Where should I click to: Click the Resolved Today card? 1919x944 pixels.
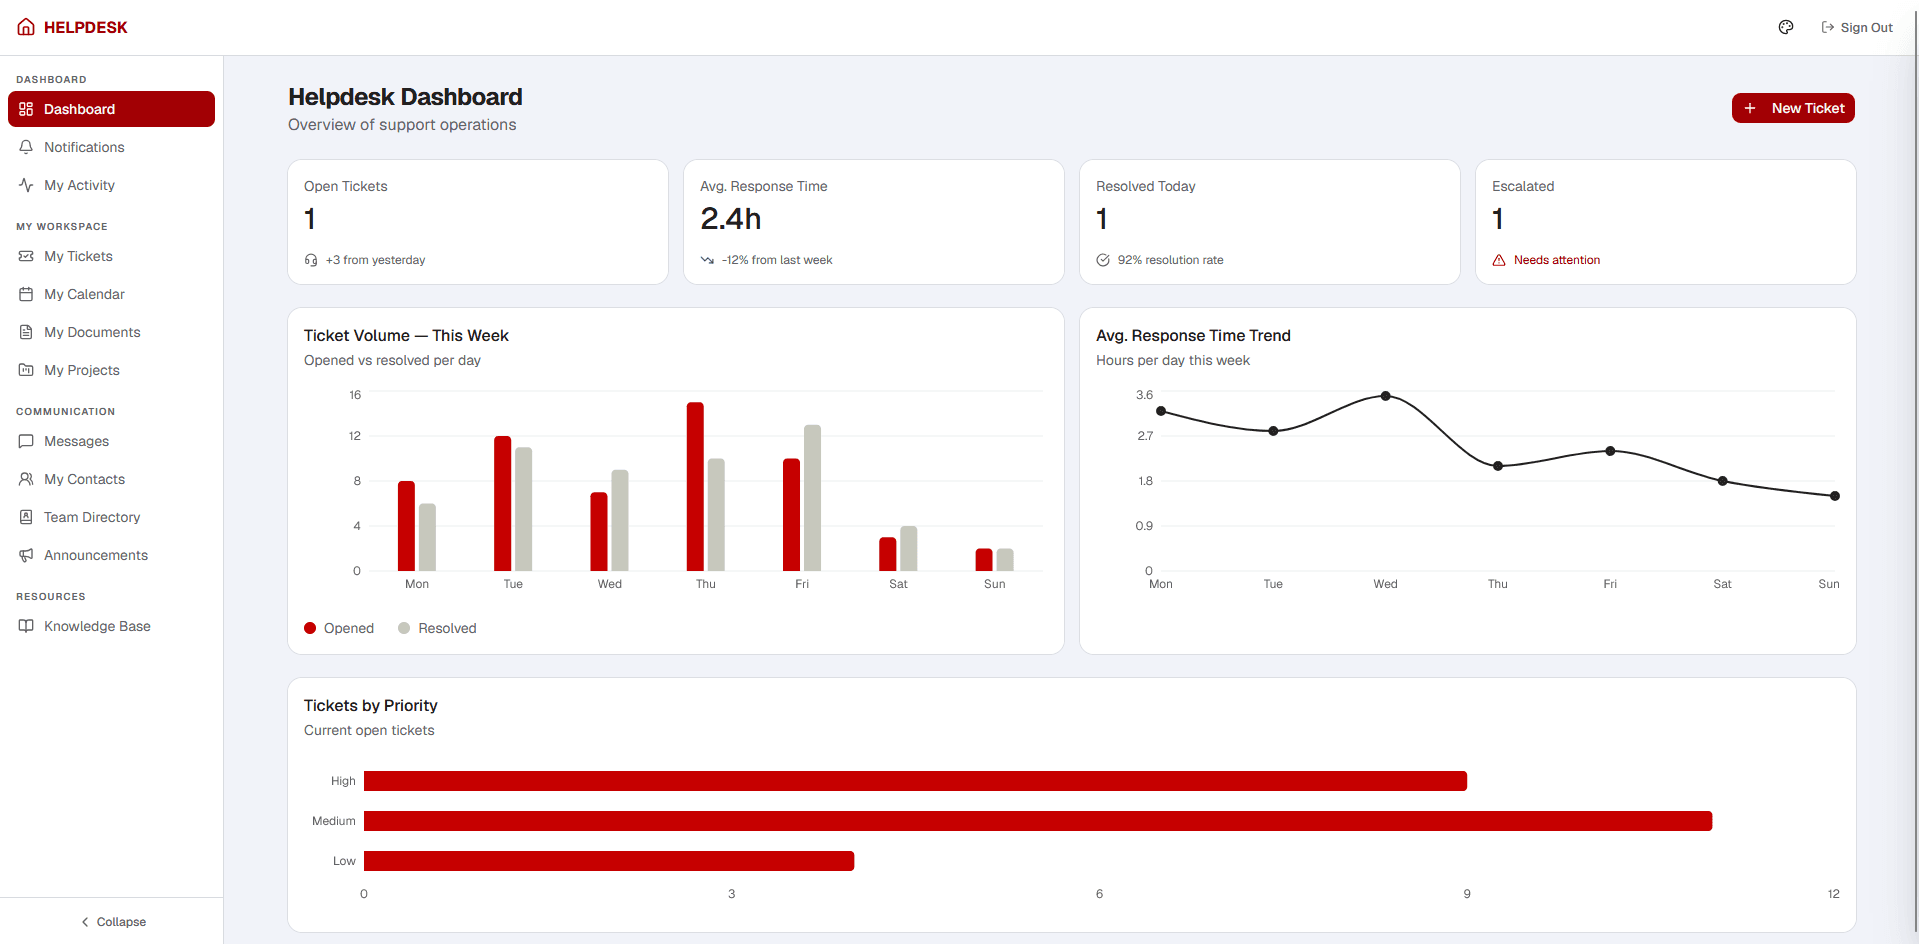pyautogui.click(x=1270, y=222)
